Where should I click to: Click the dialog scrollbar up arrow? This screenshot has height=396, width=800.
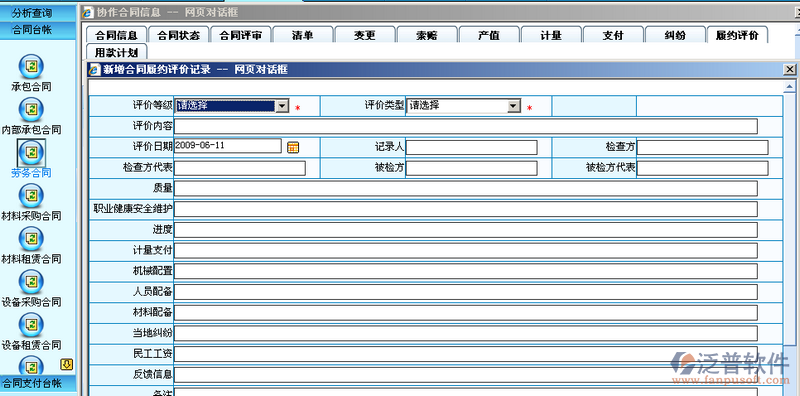[789, 86]
